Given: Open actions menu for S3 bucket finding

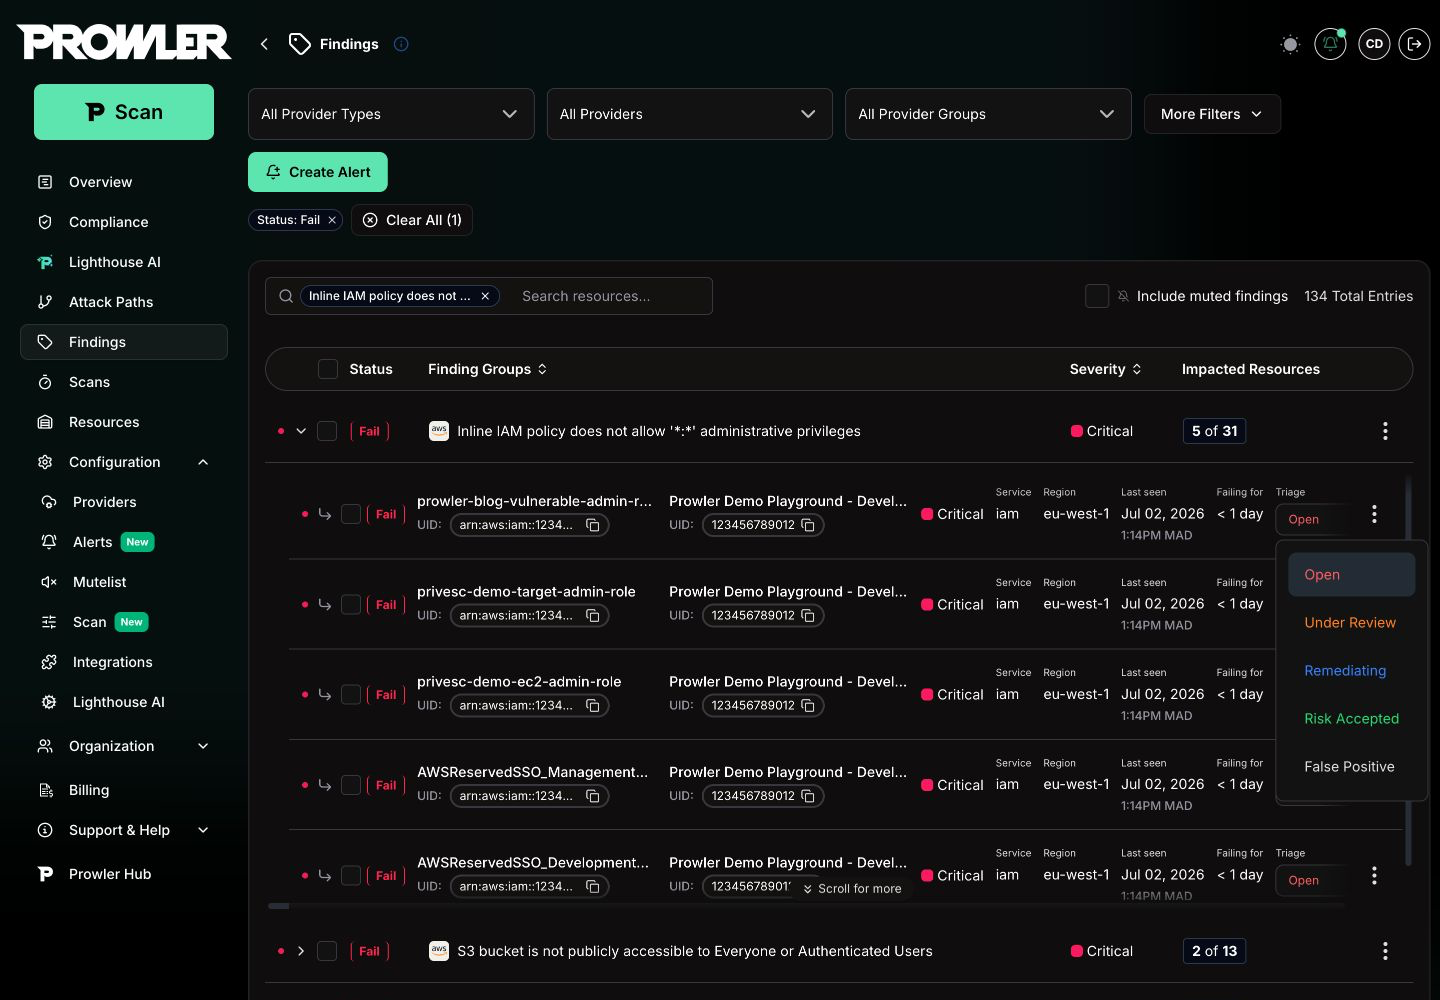Looking at the screenshot, I should [x=1385, y=951].
